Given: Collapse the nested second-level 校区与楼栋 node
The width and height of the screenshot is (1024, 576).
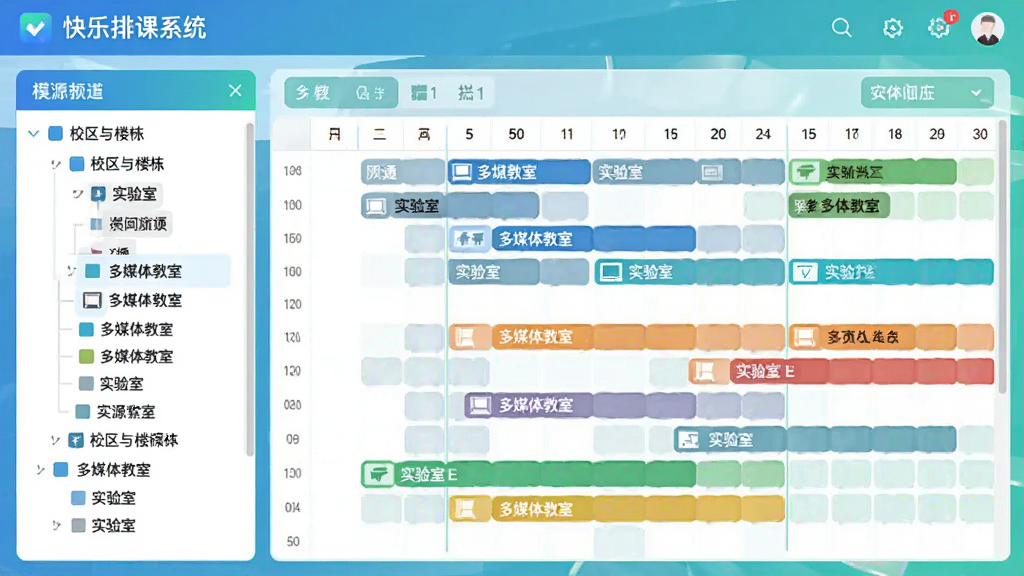Looking at the screenshot, I should (x=56, y=164).
